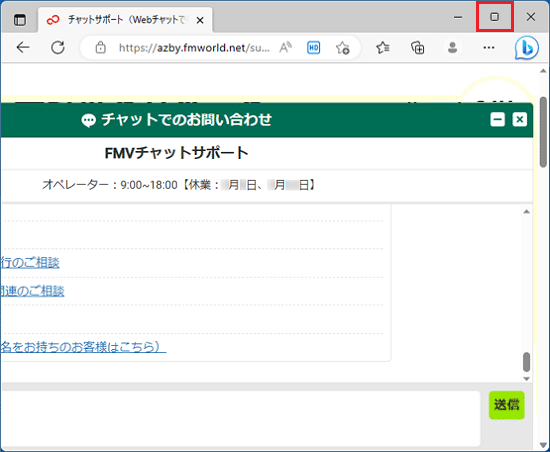Image resolution: width=550 pixels, height=452 pixels.
Task: Click the speech bubble icon in chat header
Action: click(88, 121)
